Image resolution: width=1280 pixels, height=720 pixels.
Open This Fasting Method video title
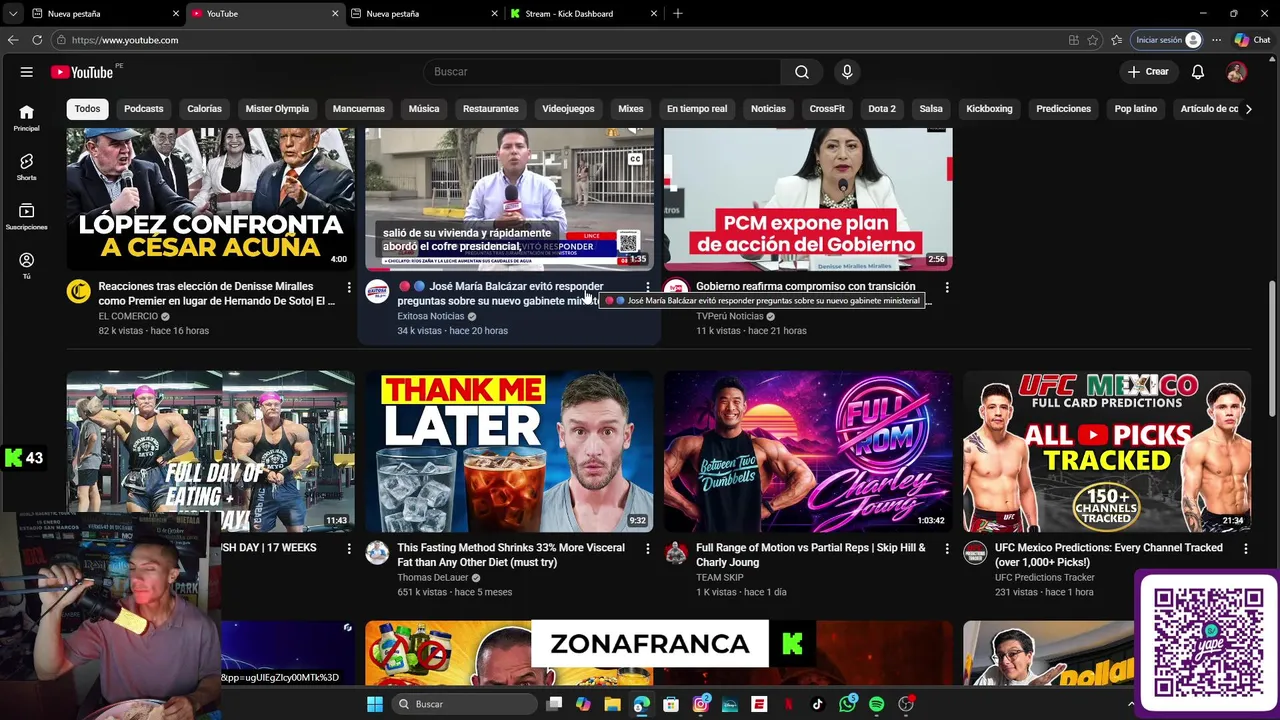pos(511,555)
